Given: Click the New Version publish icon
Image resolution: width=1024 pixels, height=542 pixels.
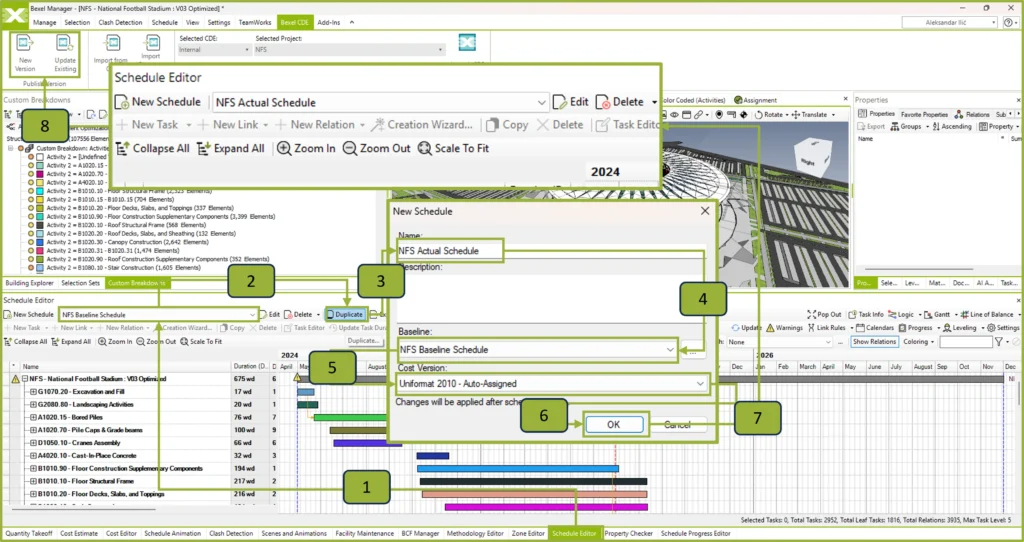Looking at the screenshot, I should pyautogui.click(x=25, y=44).
